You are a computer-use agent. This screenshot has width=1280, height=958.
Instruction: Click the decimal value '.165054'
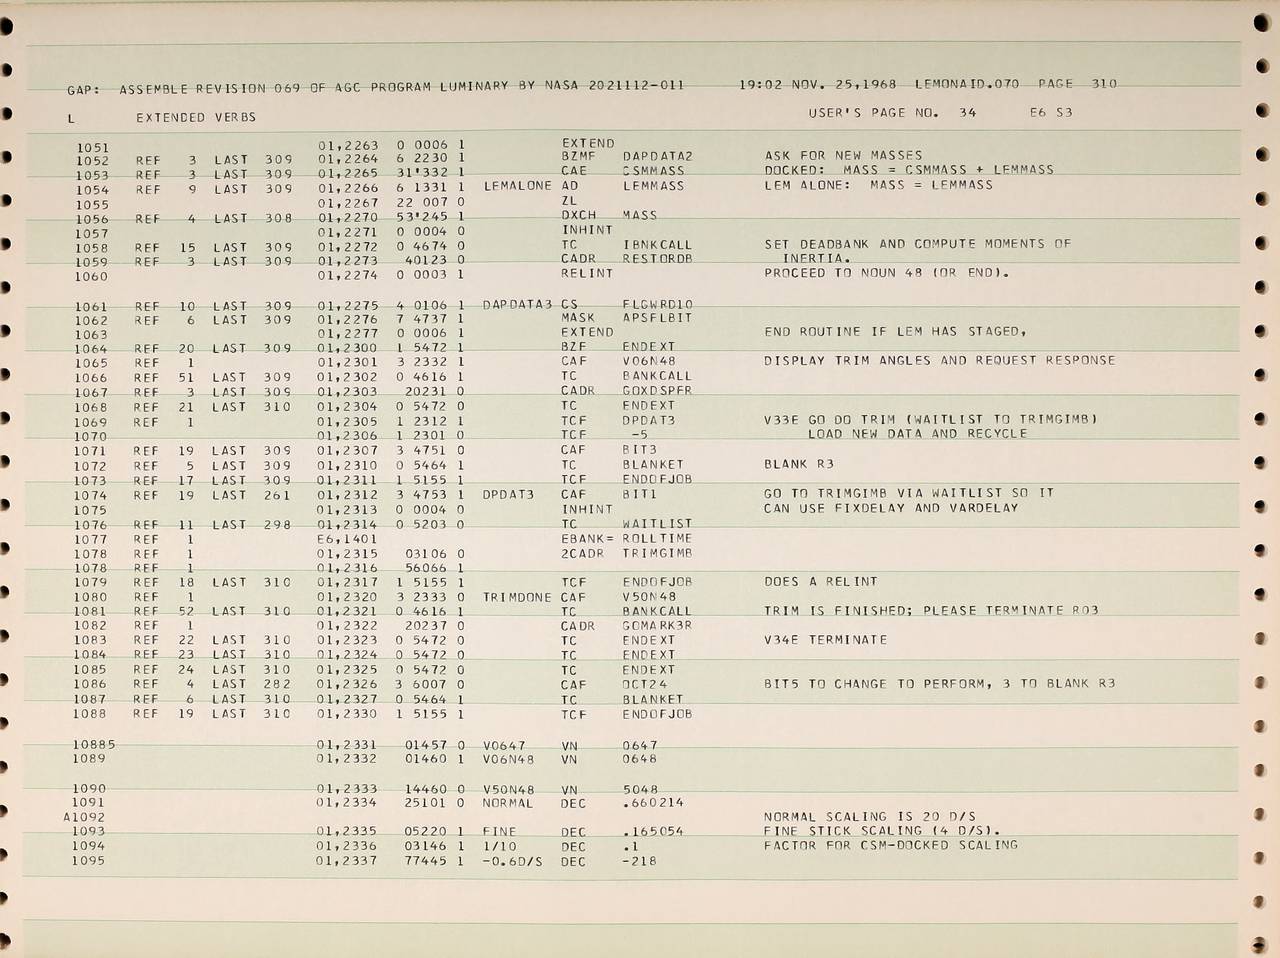[653, 832]
